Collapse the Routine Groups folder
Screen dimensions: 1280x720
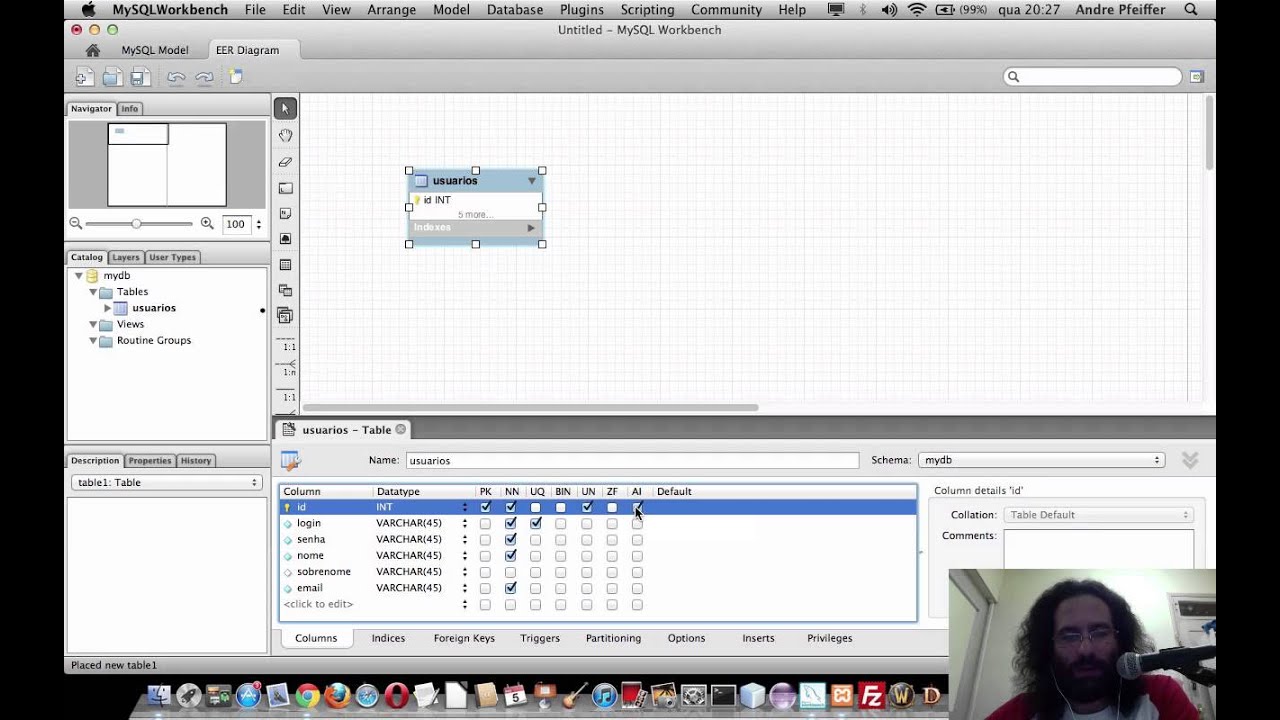click(93, 341)
